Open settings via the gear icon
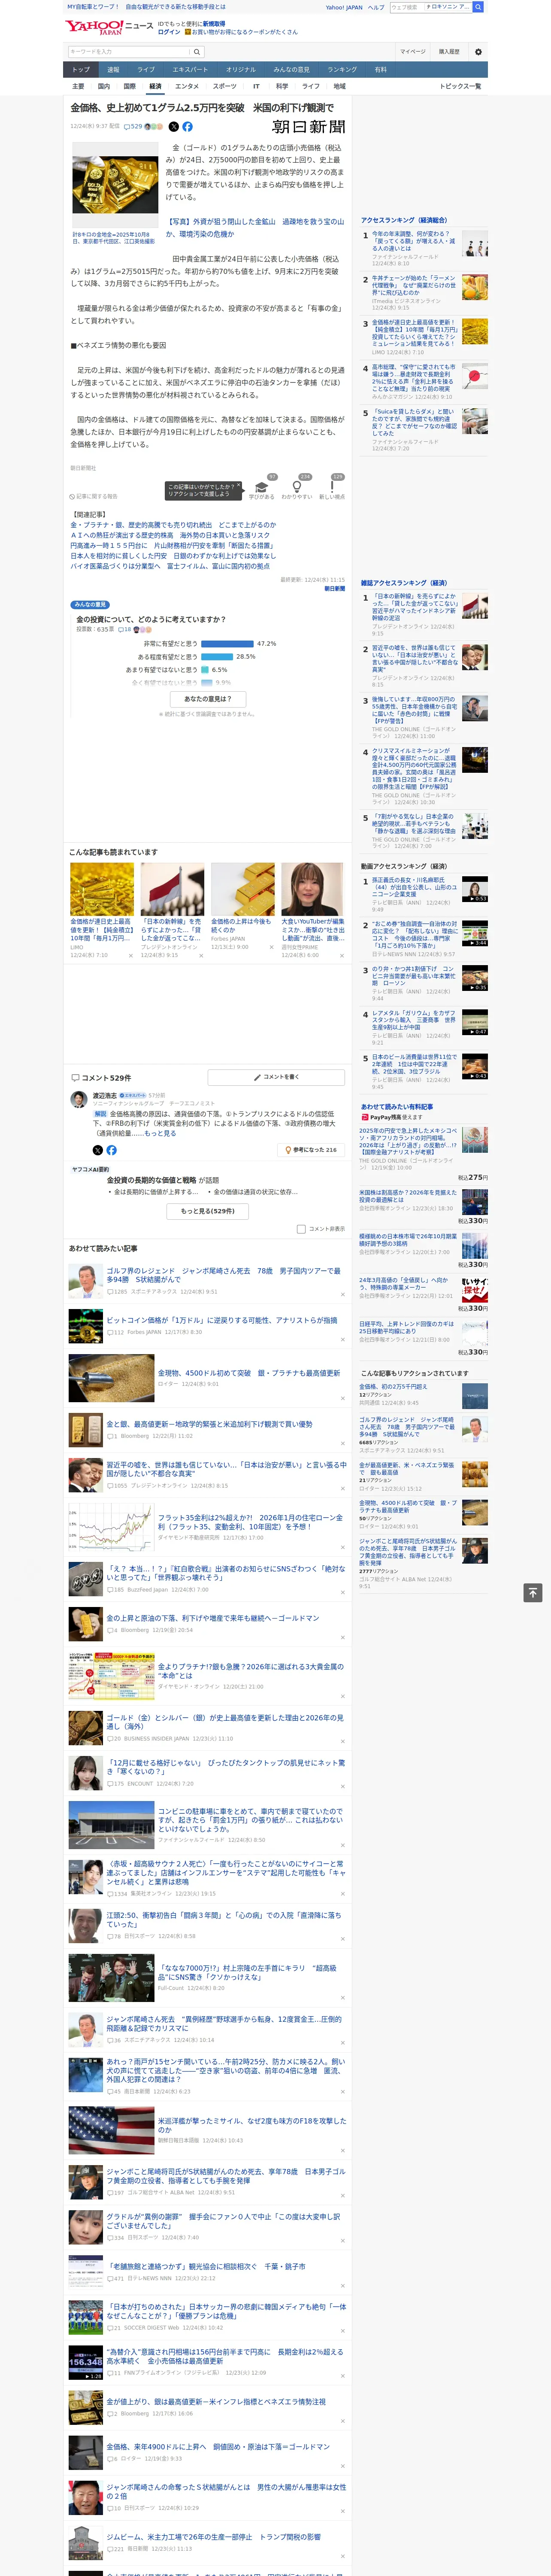551x2576 pixels. pos(478,52)
